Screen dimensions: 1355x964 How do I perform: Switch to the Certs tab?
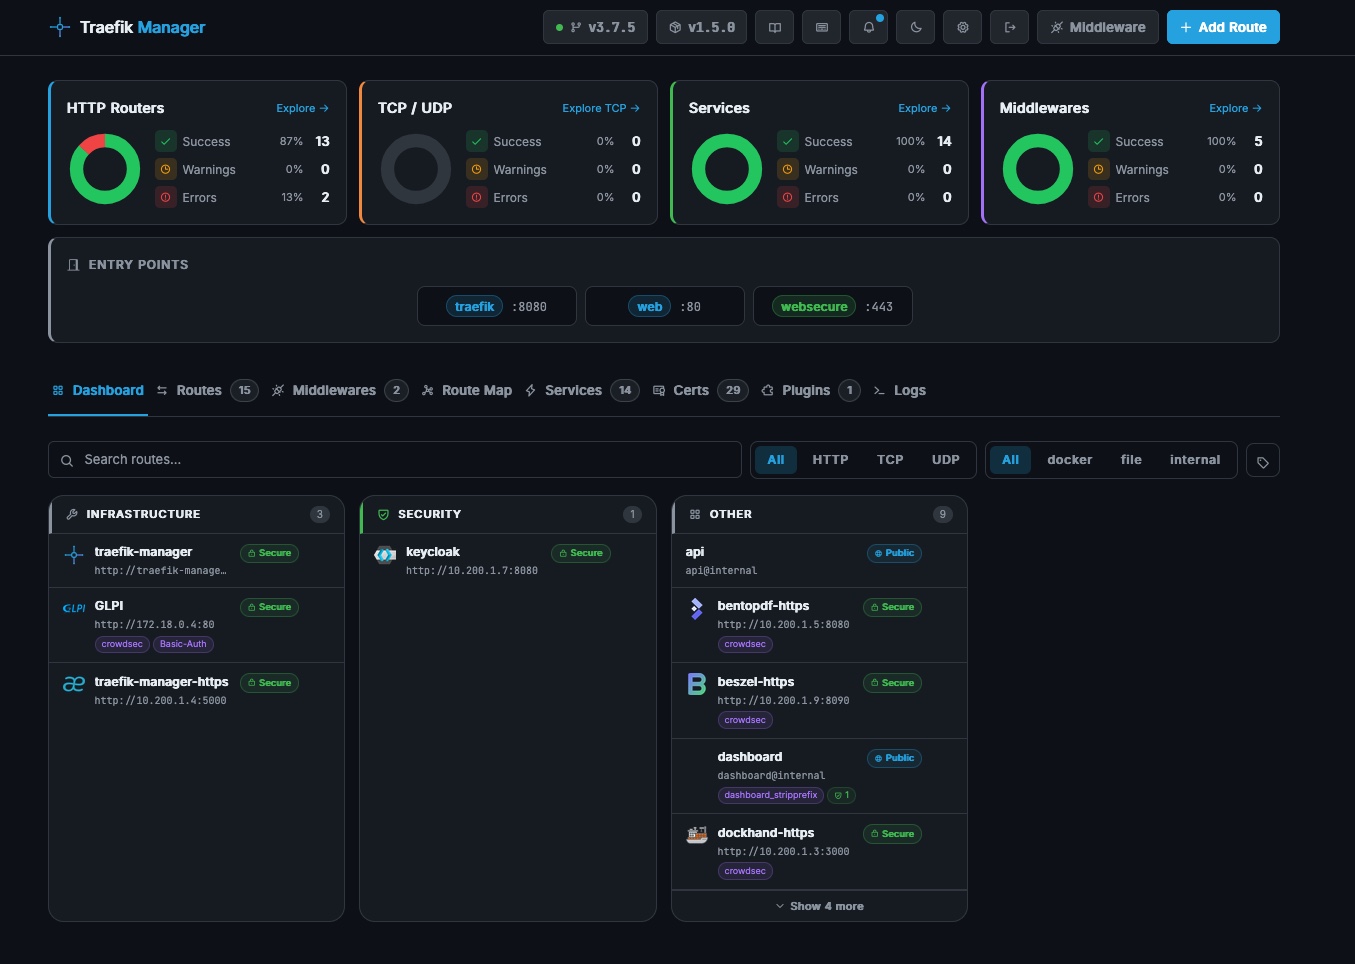700,390
